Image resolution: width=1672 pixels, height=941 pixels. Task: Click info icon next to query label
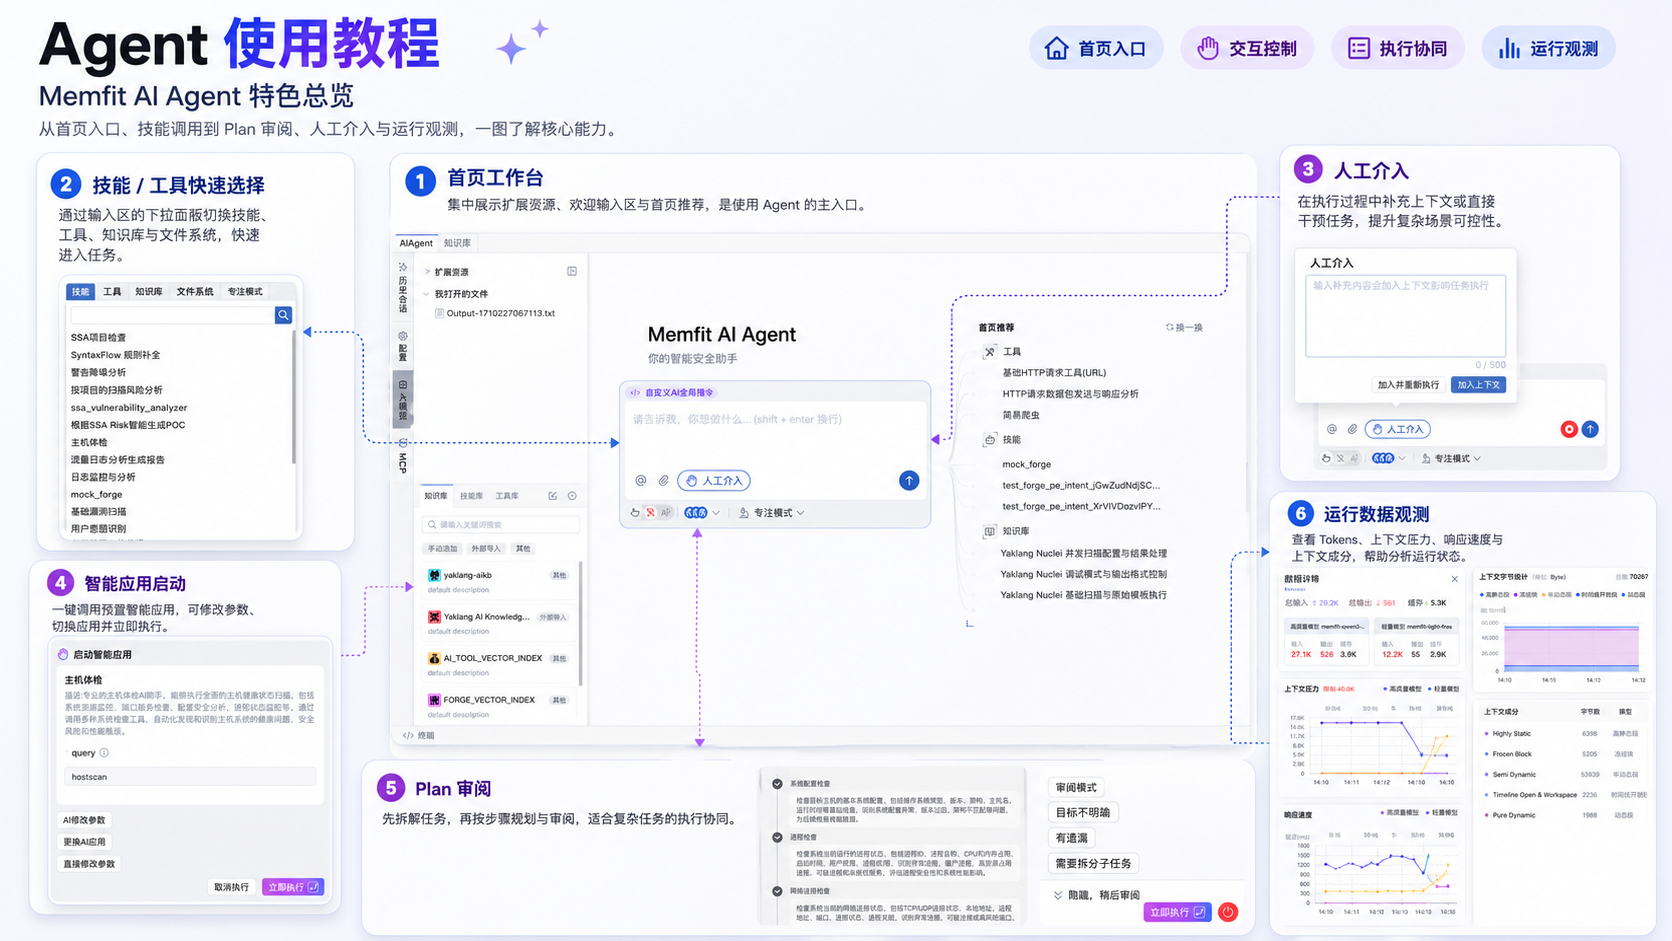[105, 753]
